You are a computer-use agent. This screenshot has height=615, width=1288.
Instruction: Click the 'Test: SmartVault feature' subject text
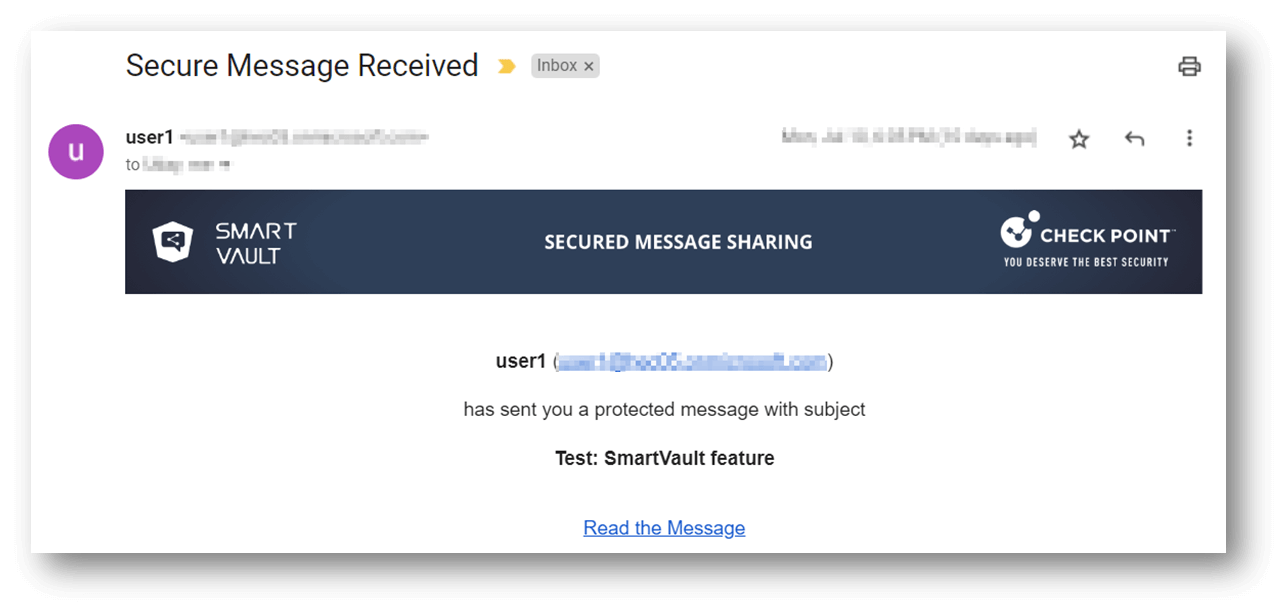[x=664, y=459]
